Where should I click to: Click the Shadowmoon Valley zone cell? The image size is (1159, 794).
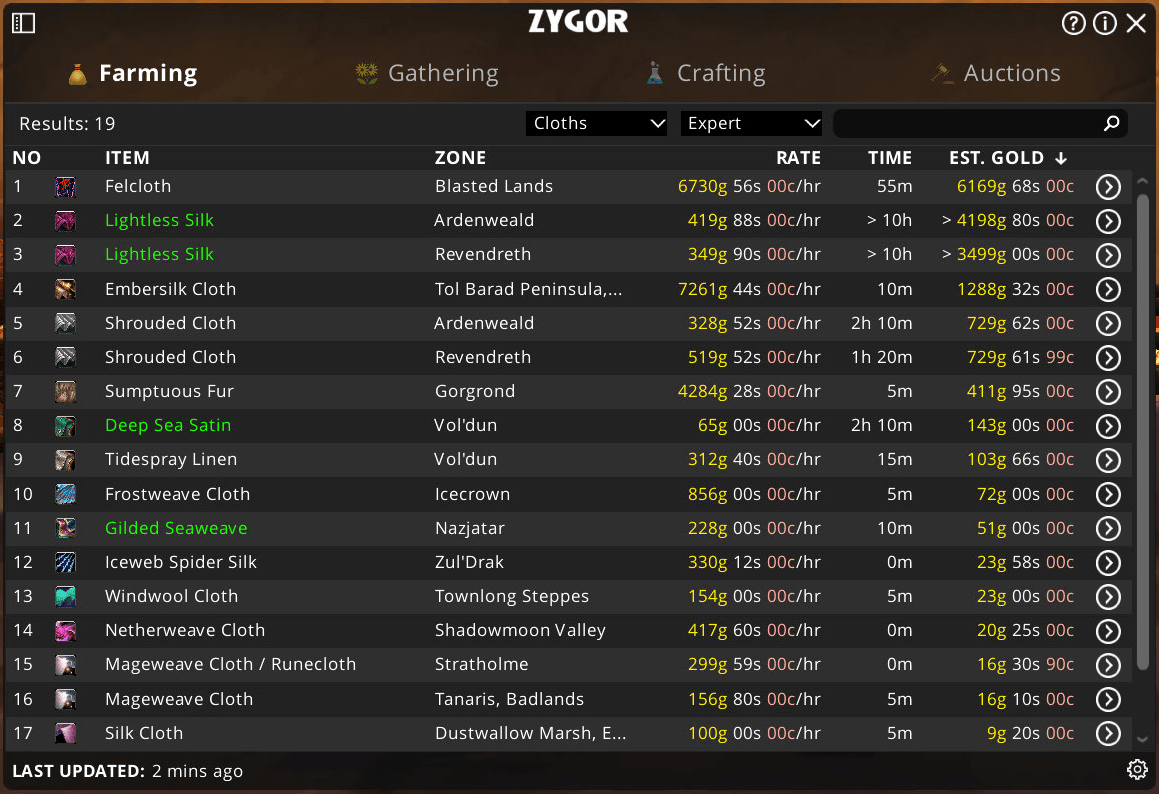520,631
